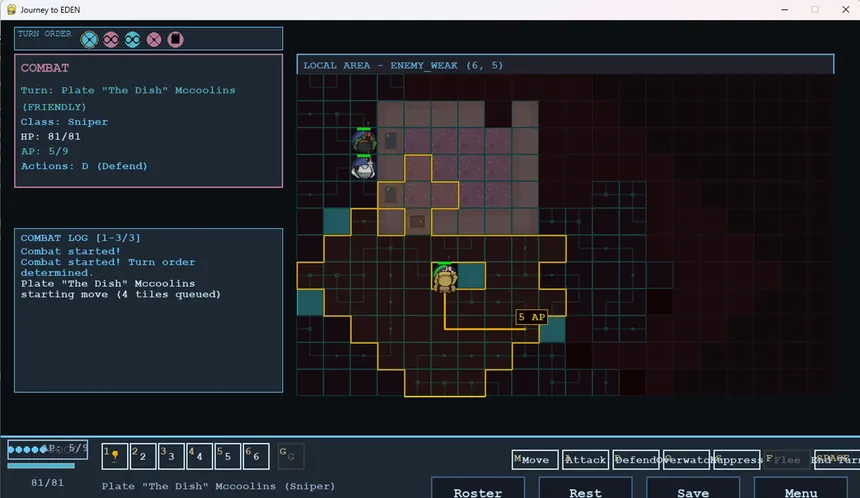The width and height of the screenshot is (860, 498).
Task: Click the Rest button
Action: coord(585,489)
